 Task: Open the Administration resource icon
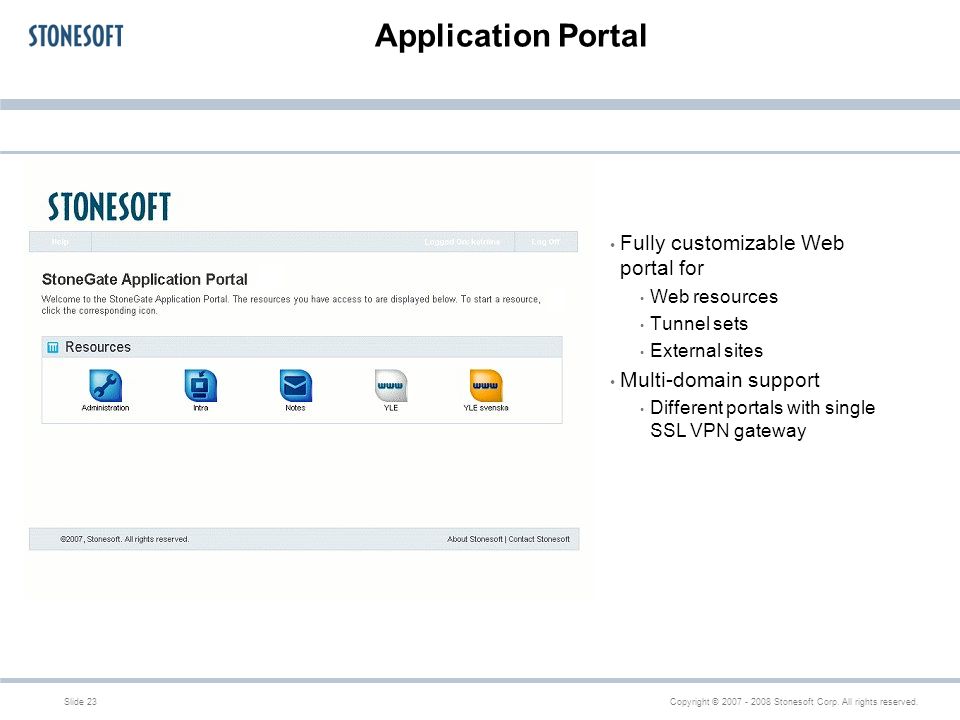click(x=105, y=386)
